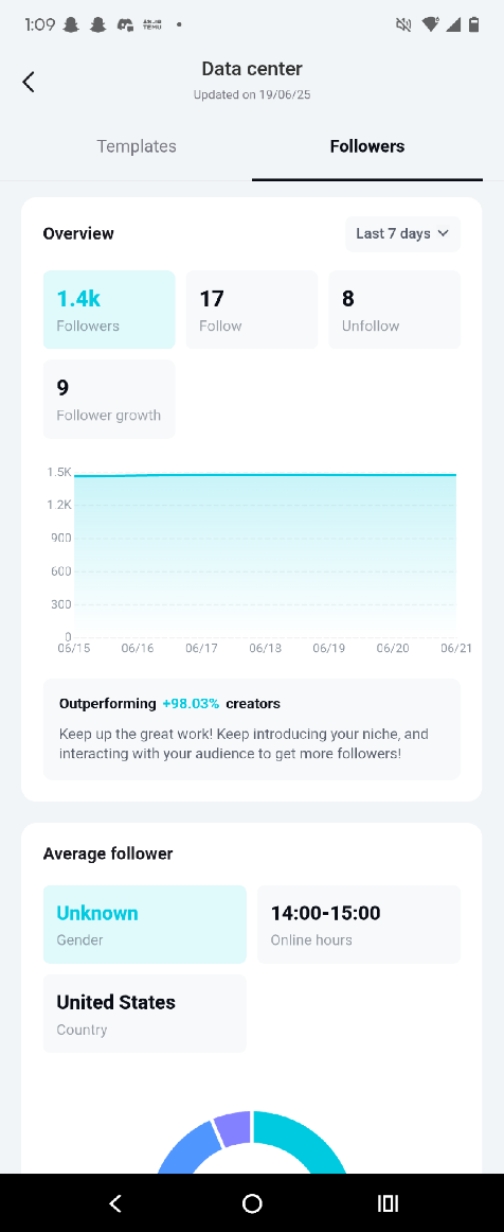
Task: Open the Android recent apps button
Action: [388, 1203]
